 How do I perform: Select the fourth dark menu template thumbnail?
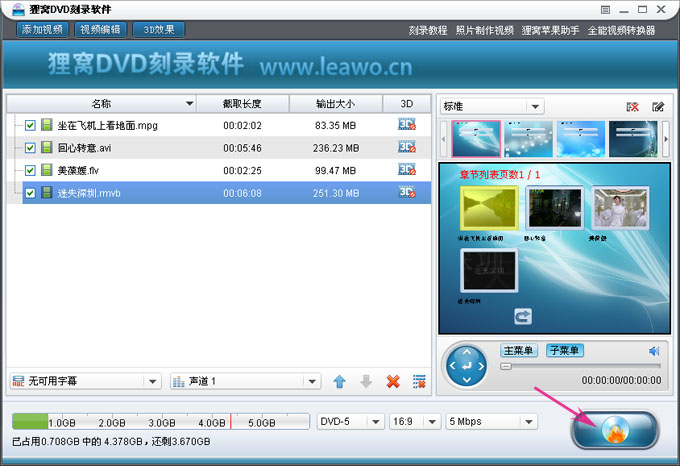(633, 139)
